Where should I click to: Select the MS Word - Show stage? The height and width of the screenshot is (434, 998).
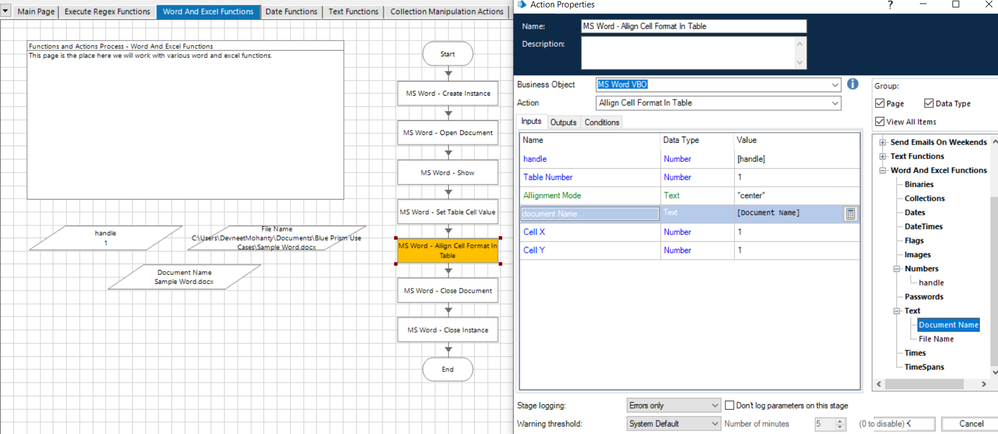pos(447,172)
